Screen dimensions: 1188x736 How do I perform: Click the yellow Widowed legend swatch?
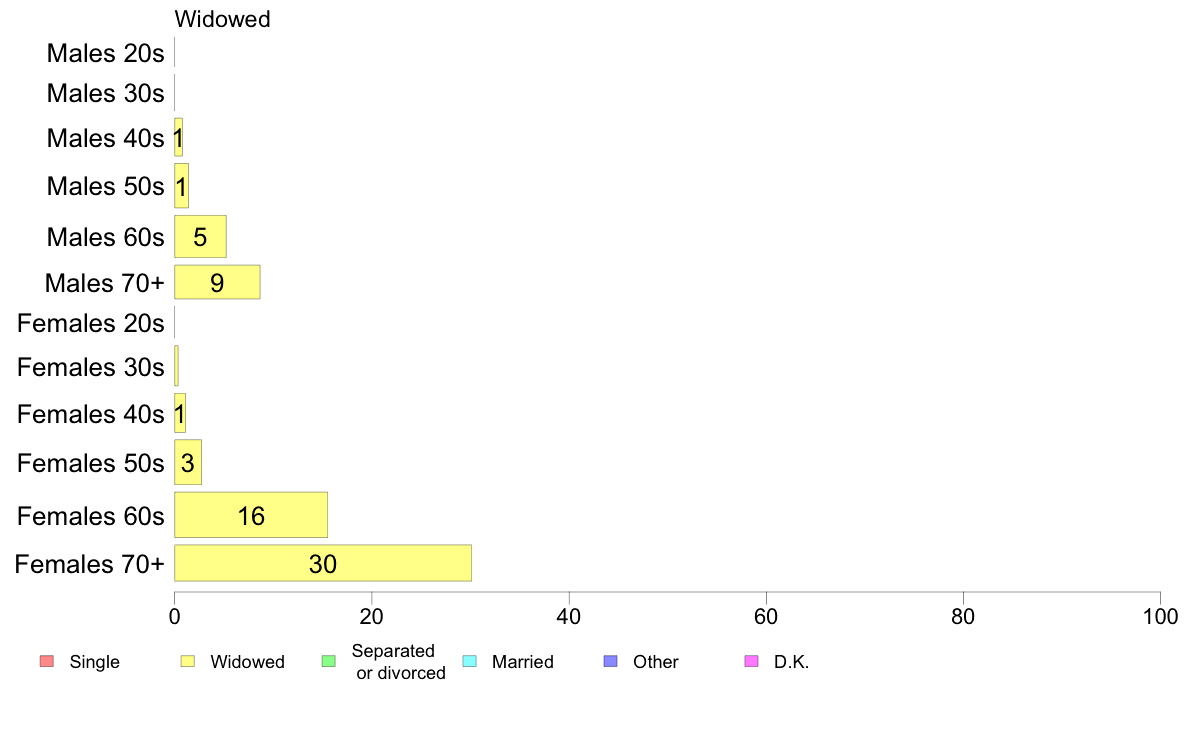click(188, 661)
